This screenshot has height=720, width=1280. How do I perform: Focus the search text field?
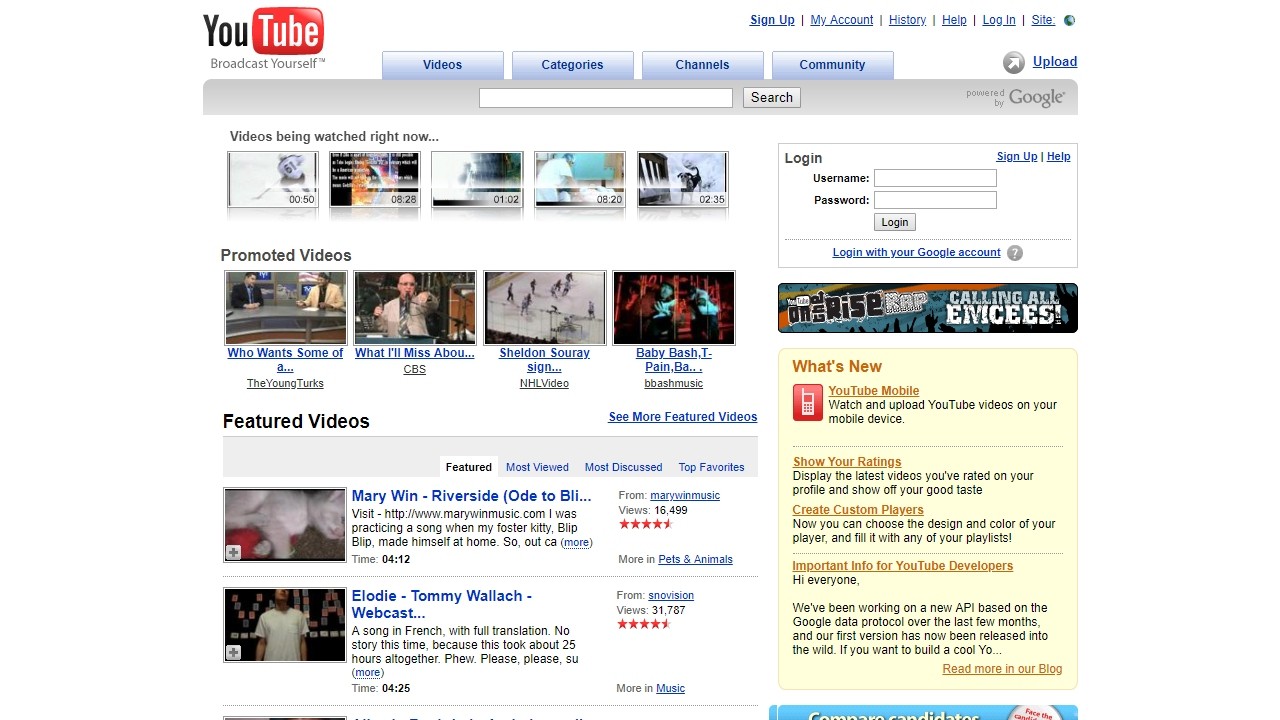[x=606, y=98]
